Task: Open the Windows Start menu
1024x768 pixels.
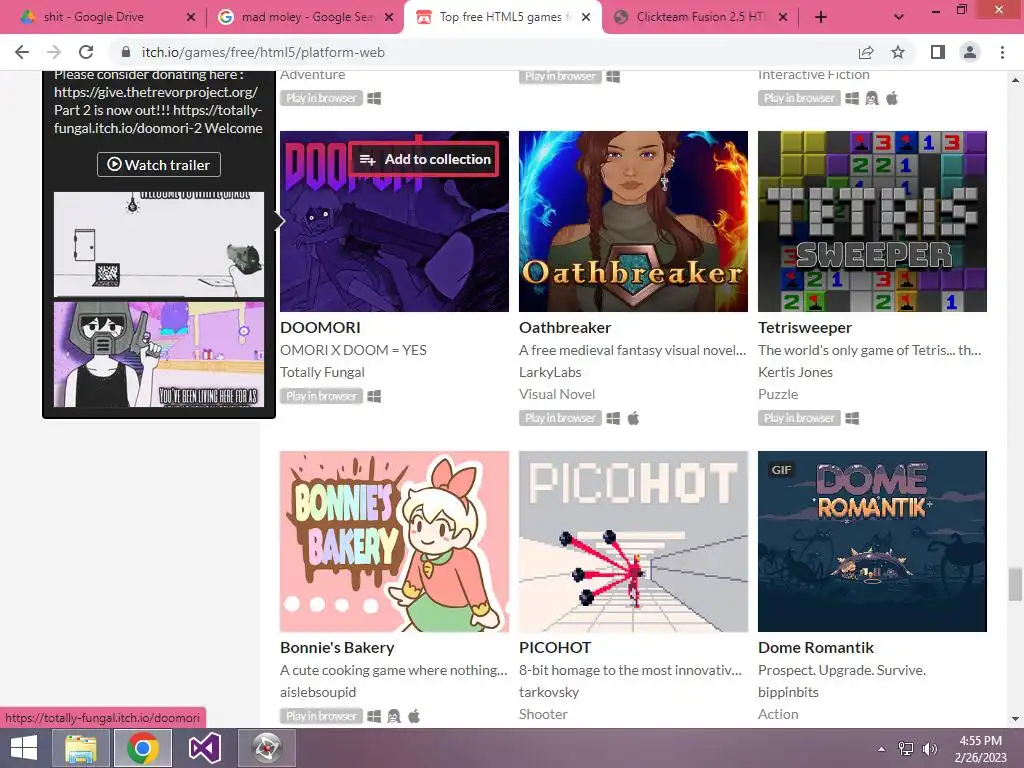Action: pos(24,748)
